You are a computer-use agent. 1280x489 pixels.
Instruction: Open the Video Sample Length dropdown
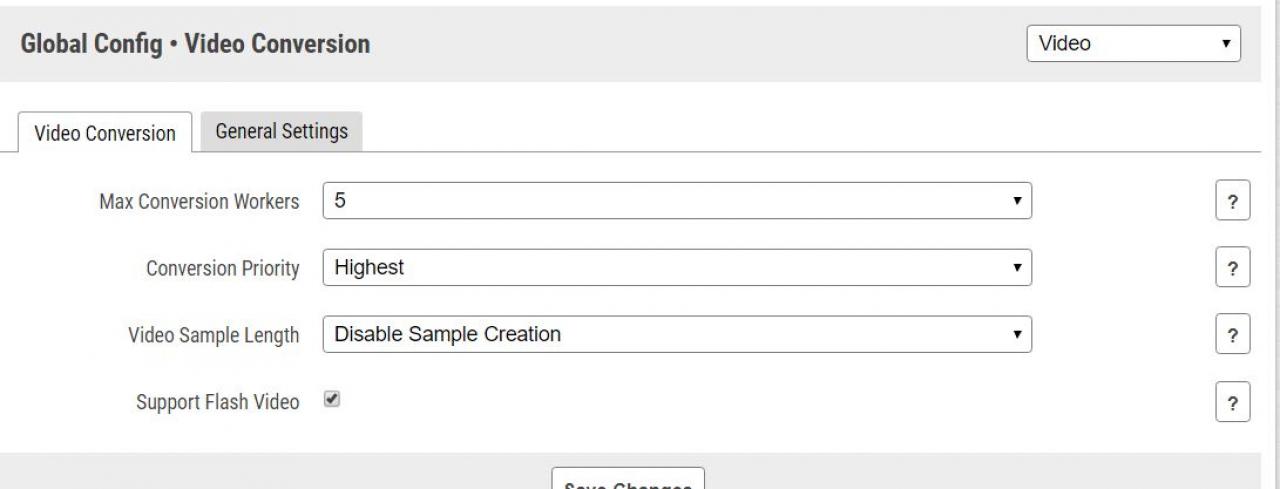point(677,334)
